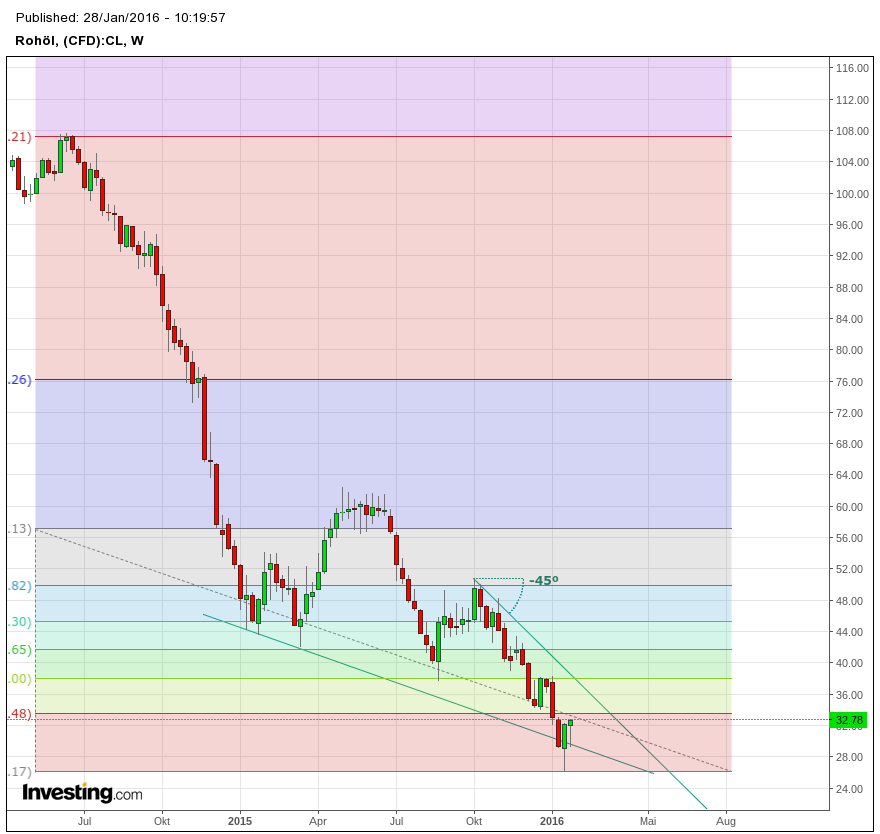
Task: Click the Fibonacci level label .13)
Action: pos(20,529)
